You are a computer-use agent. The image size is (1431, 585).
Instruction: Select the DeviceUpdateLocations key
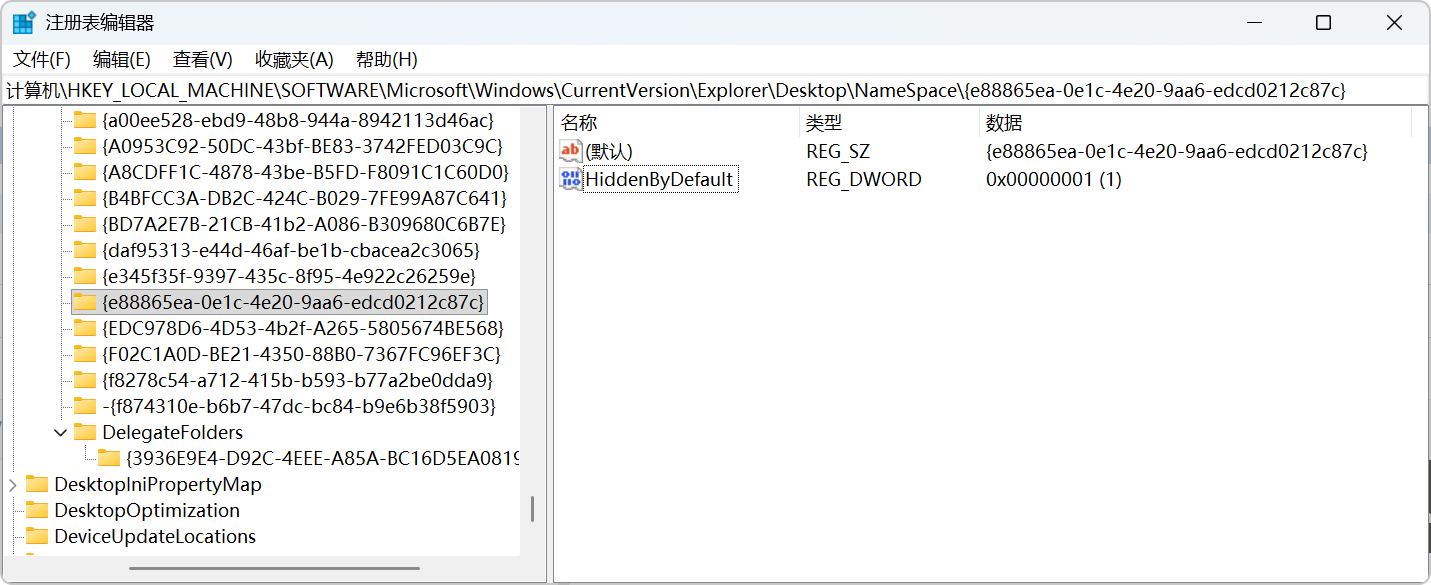click(155, 537)
